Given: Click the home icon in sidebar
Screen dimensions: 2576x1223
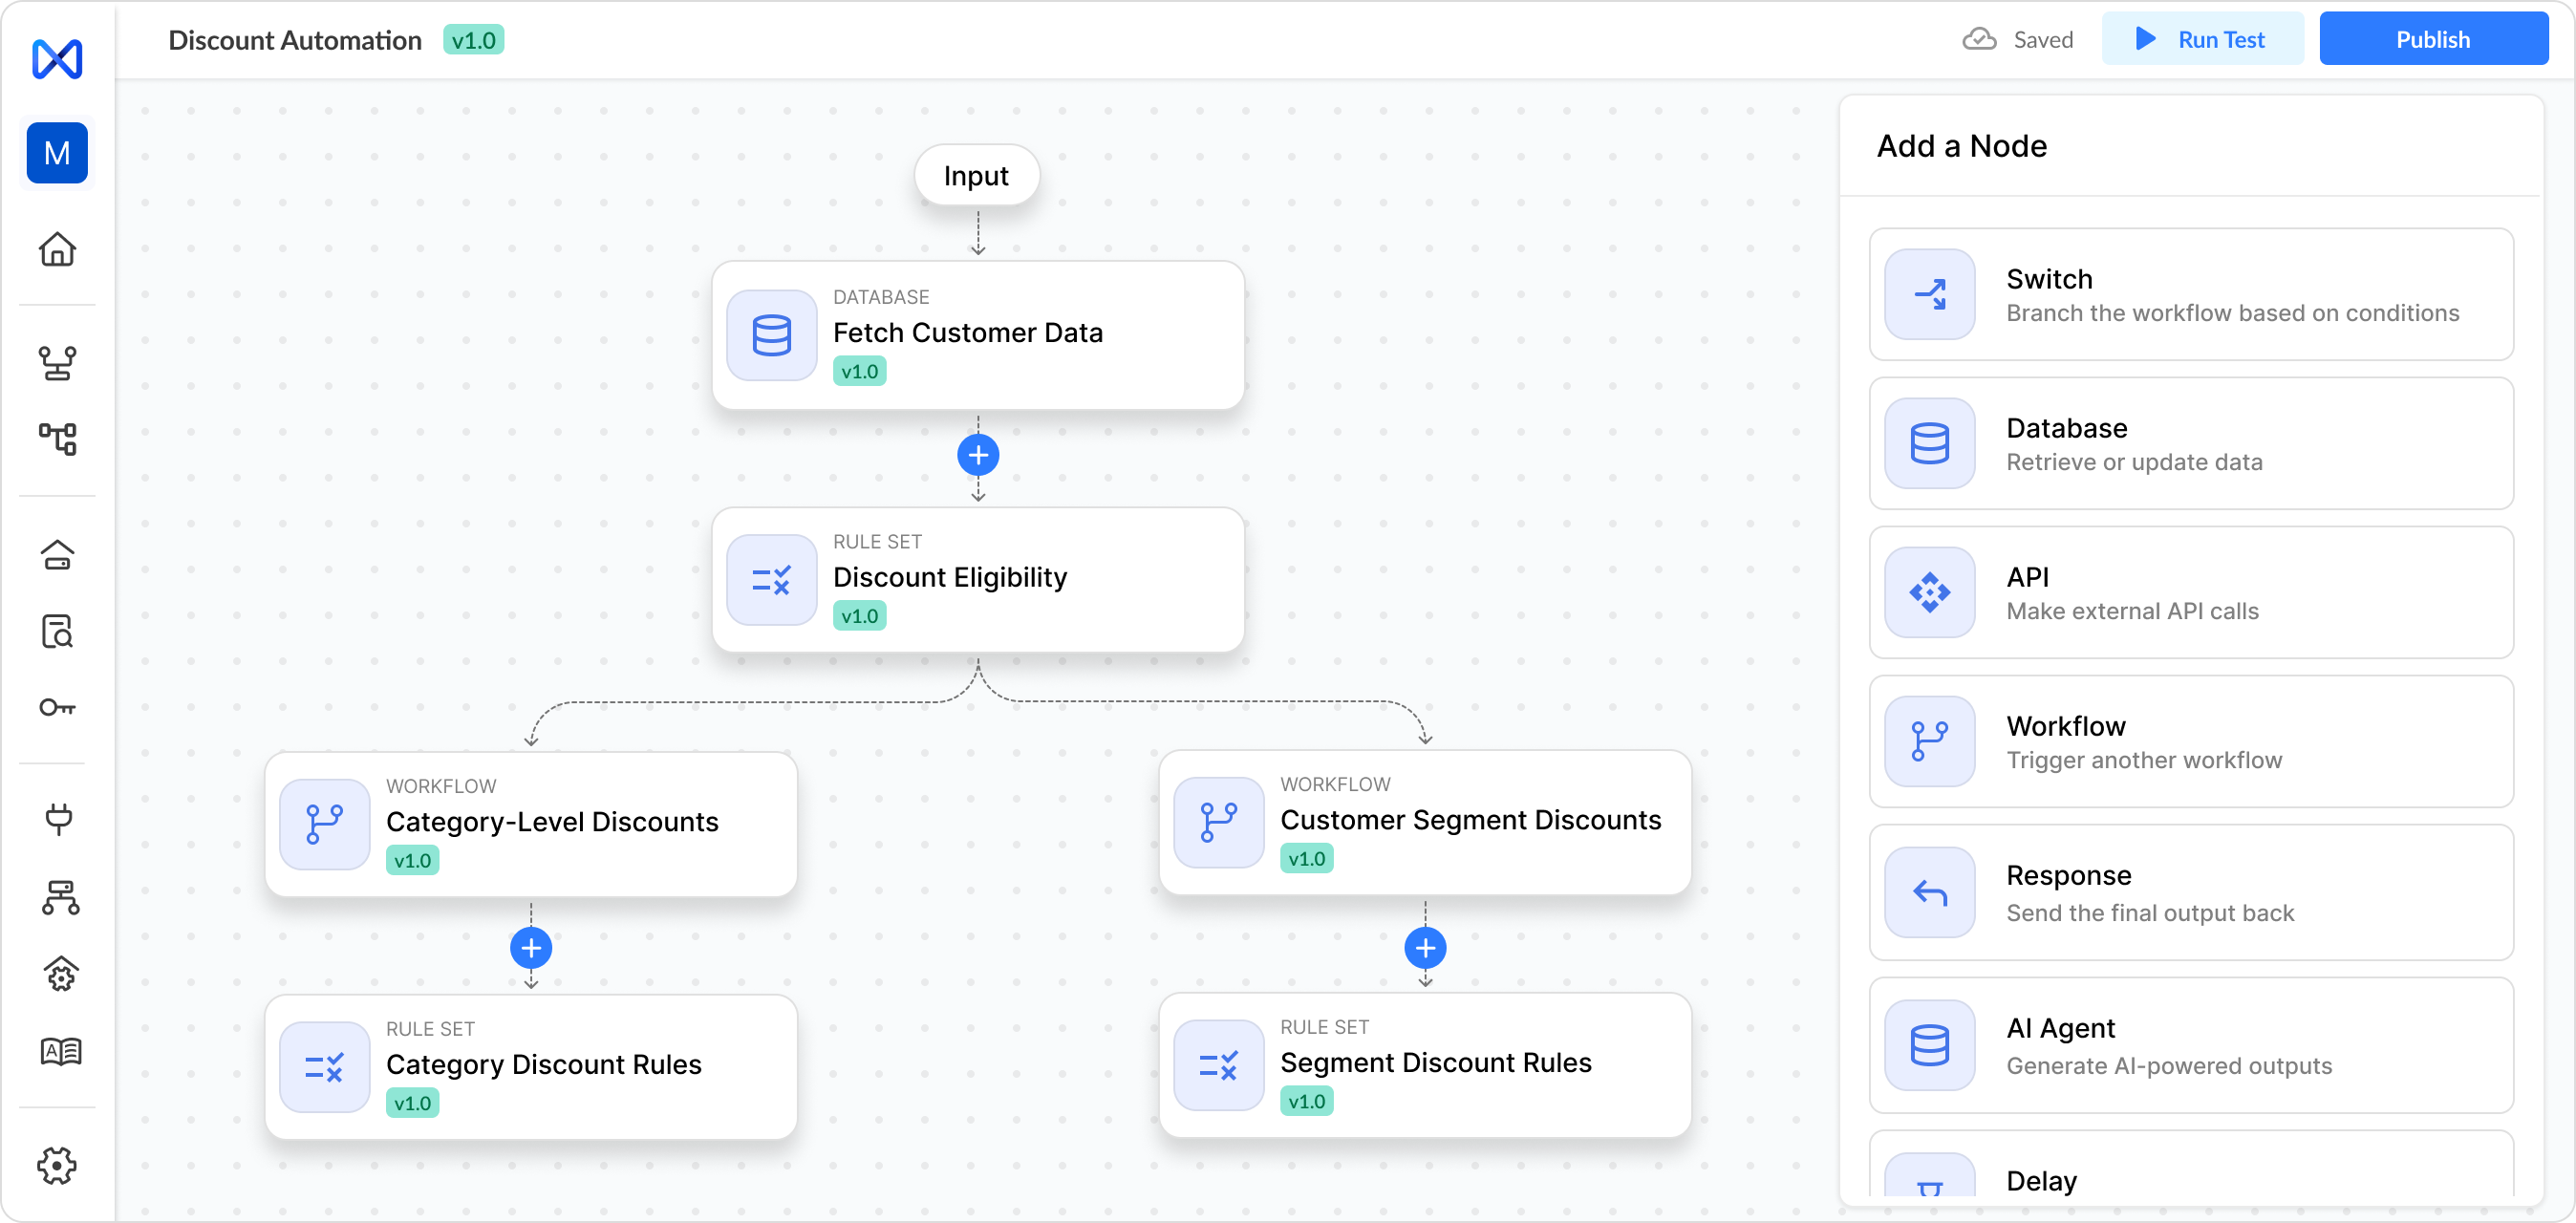Looking at the screenshot, I should pos(57,249).
